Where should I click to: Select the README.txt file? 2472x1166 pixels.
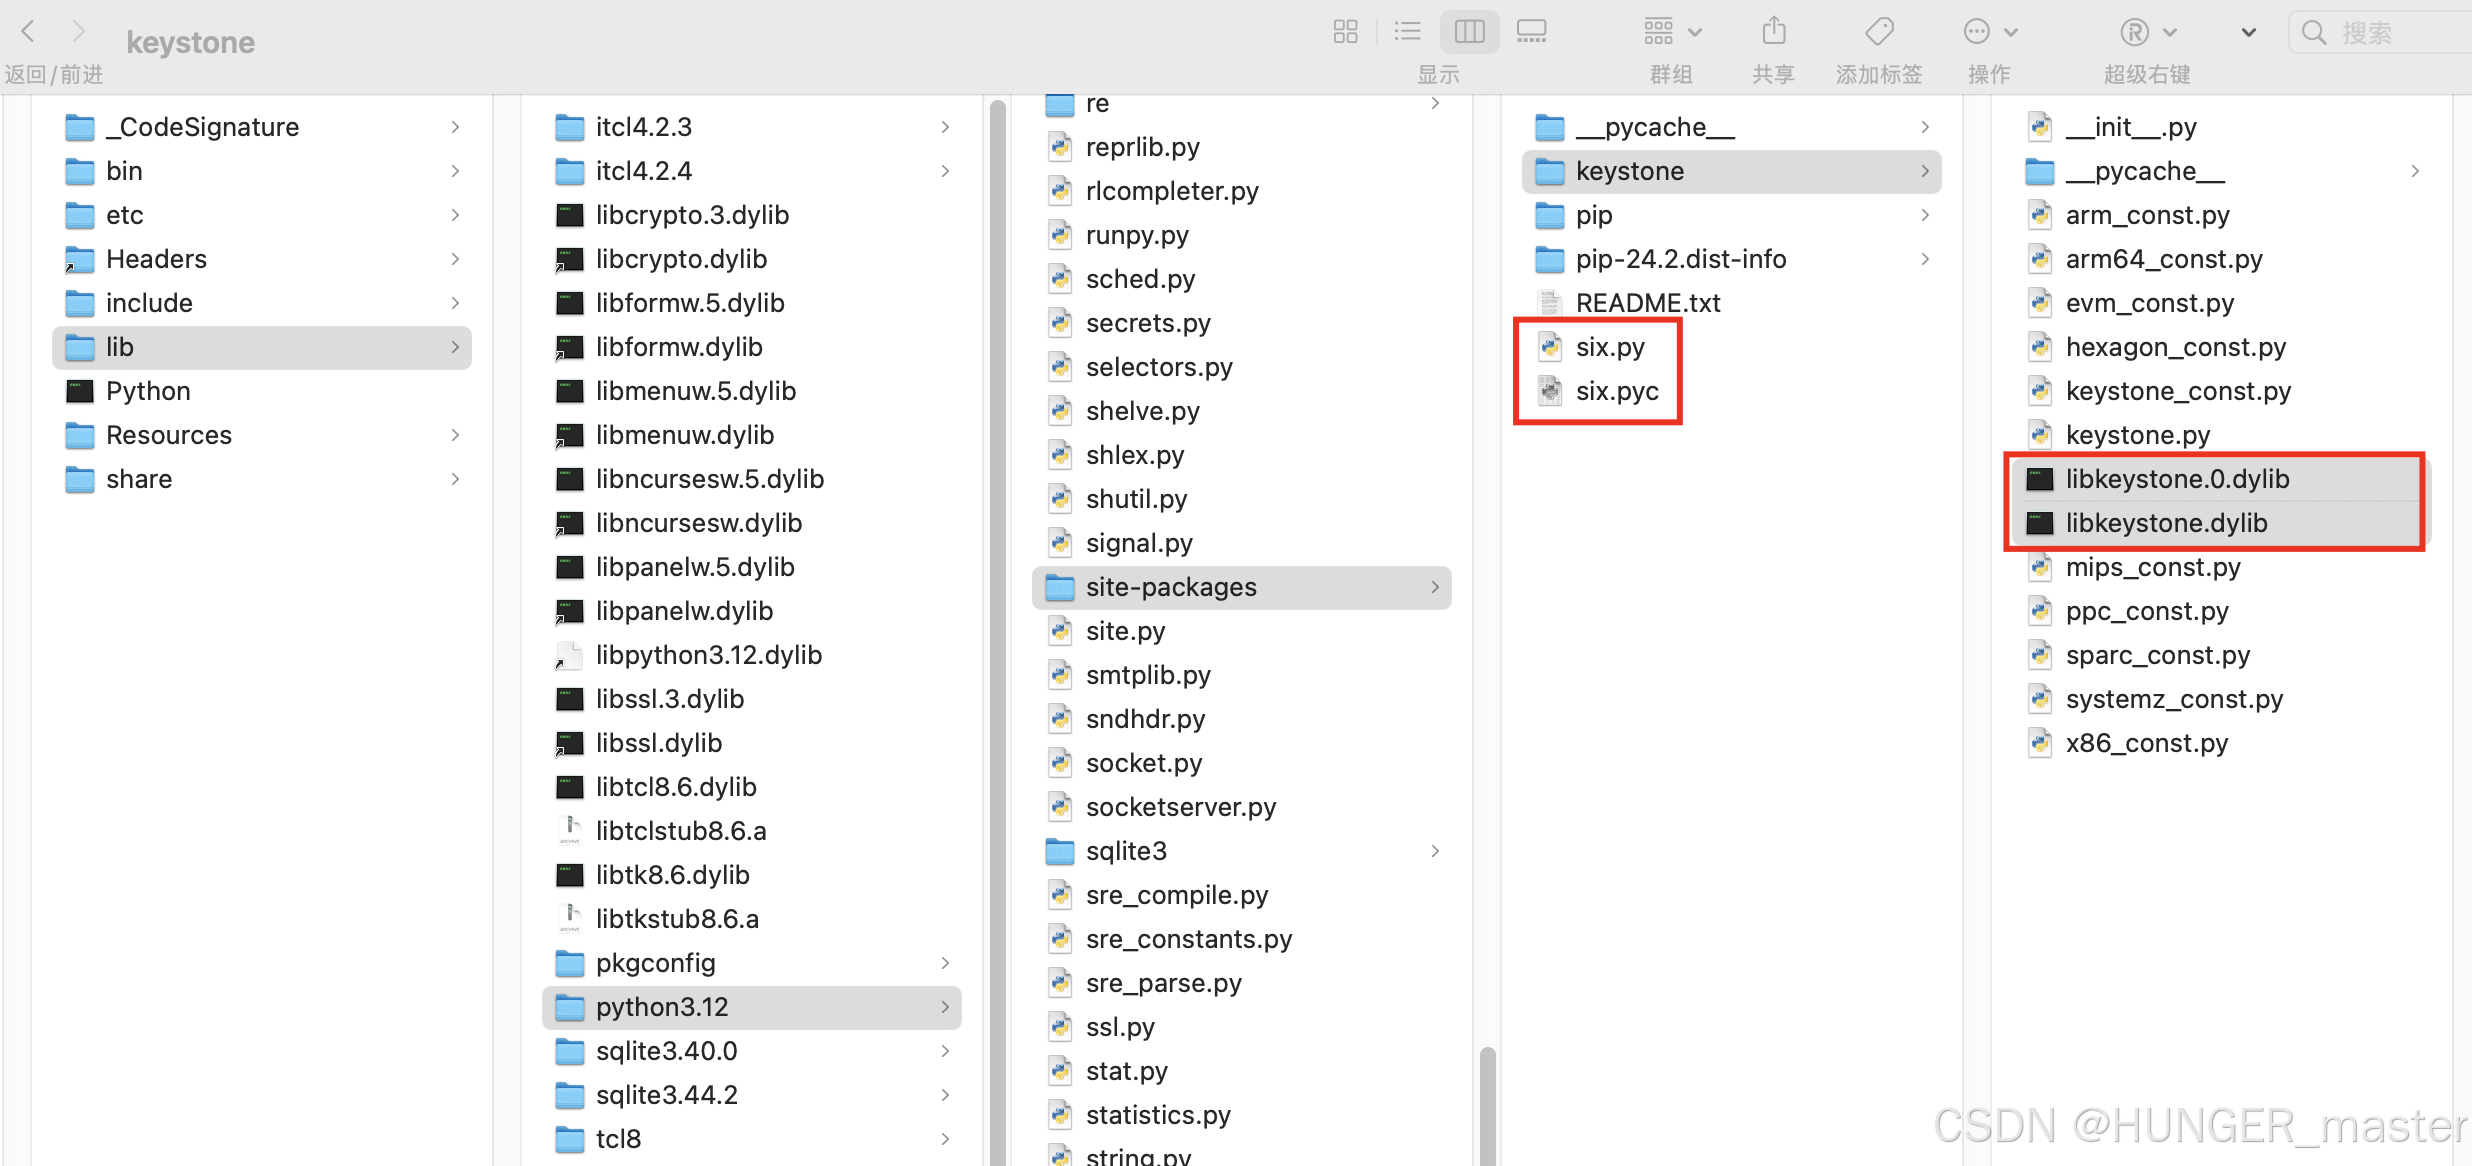(1647, 302)
